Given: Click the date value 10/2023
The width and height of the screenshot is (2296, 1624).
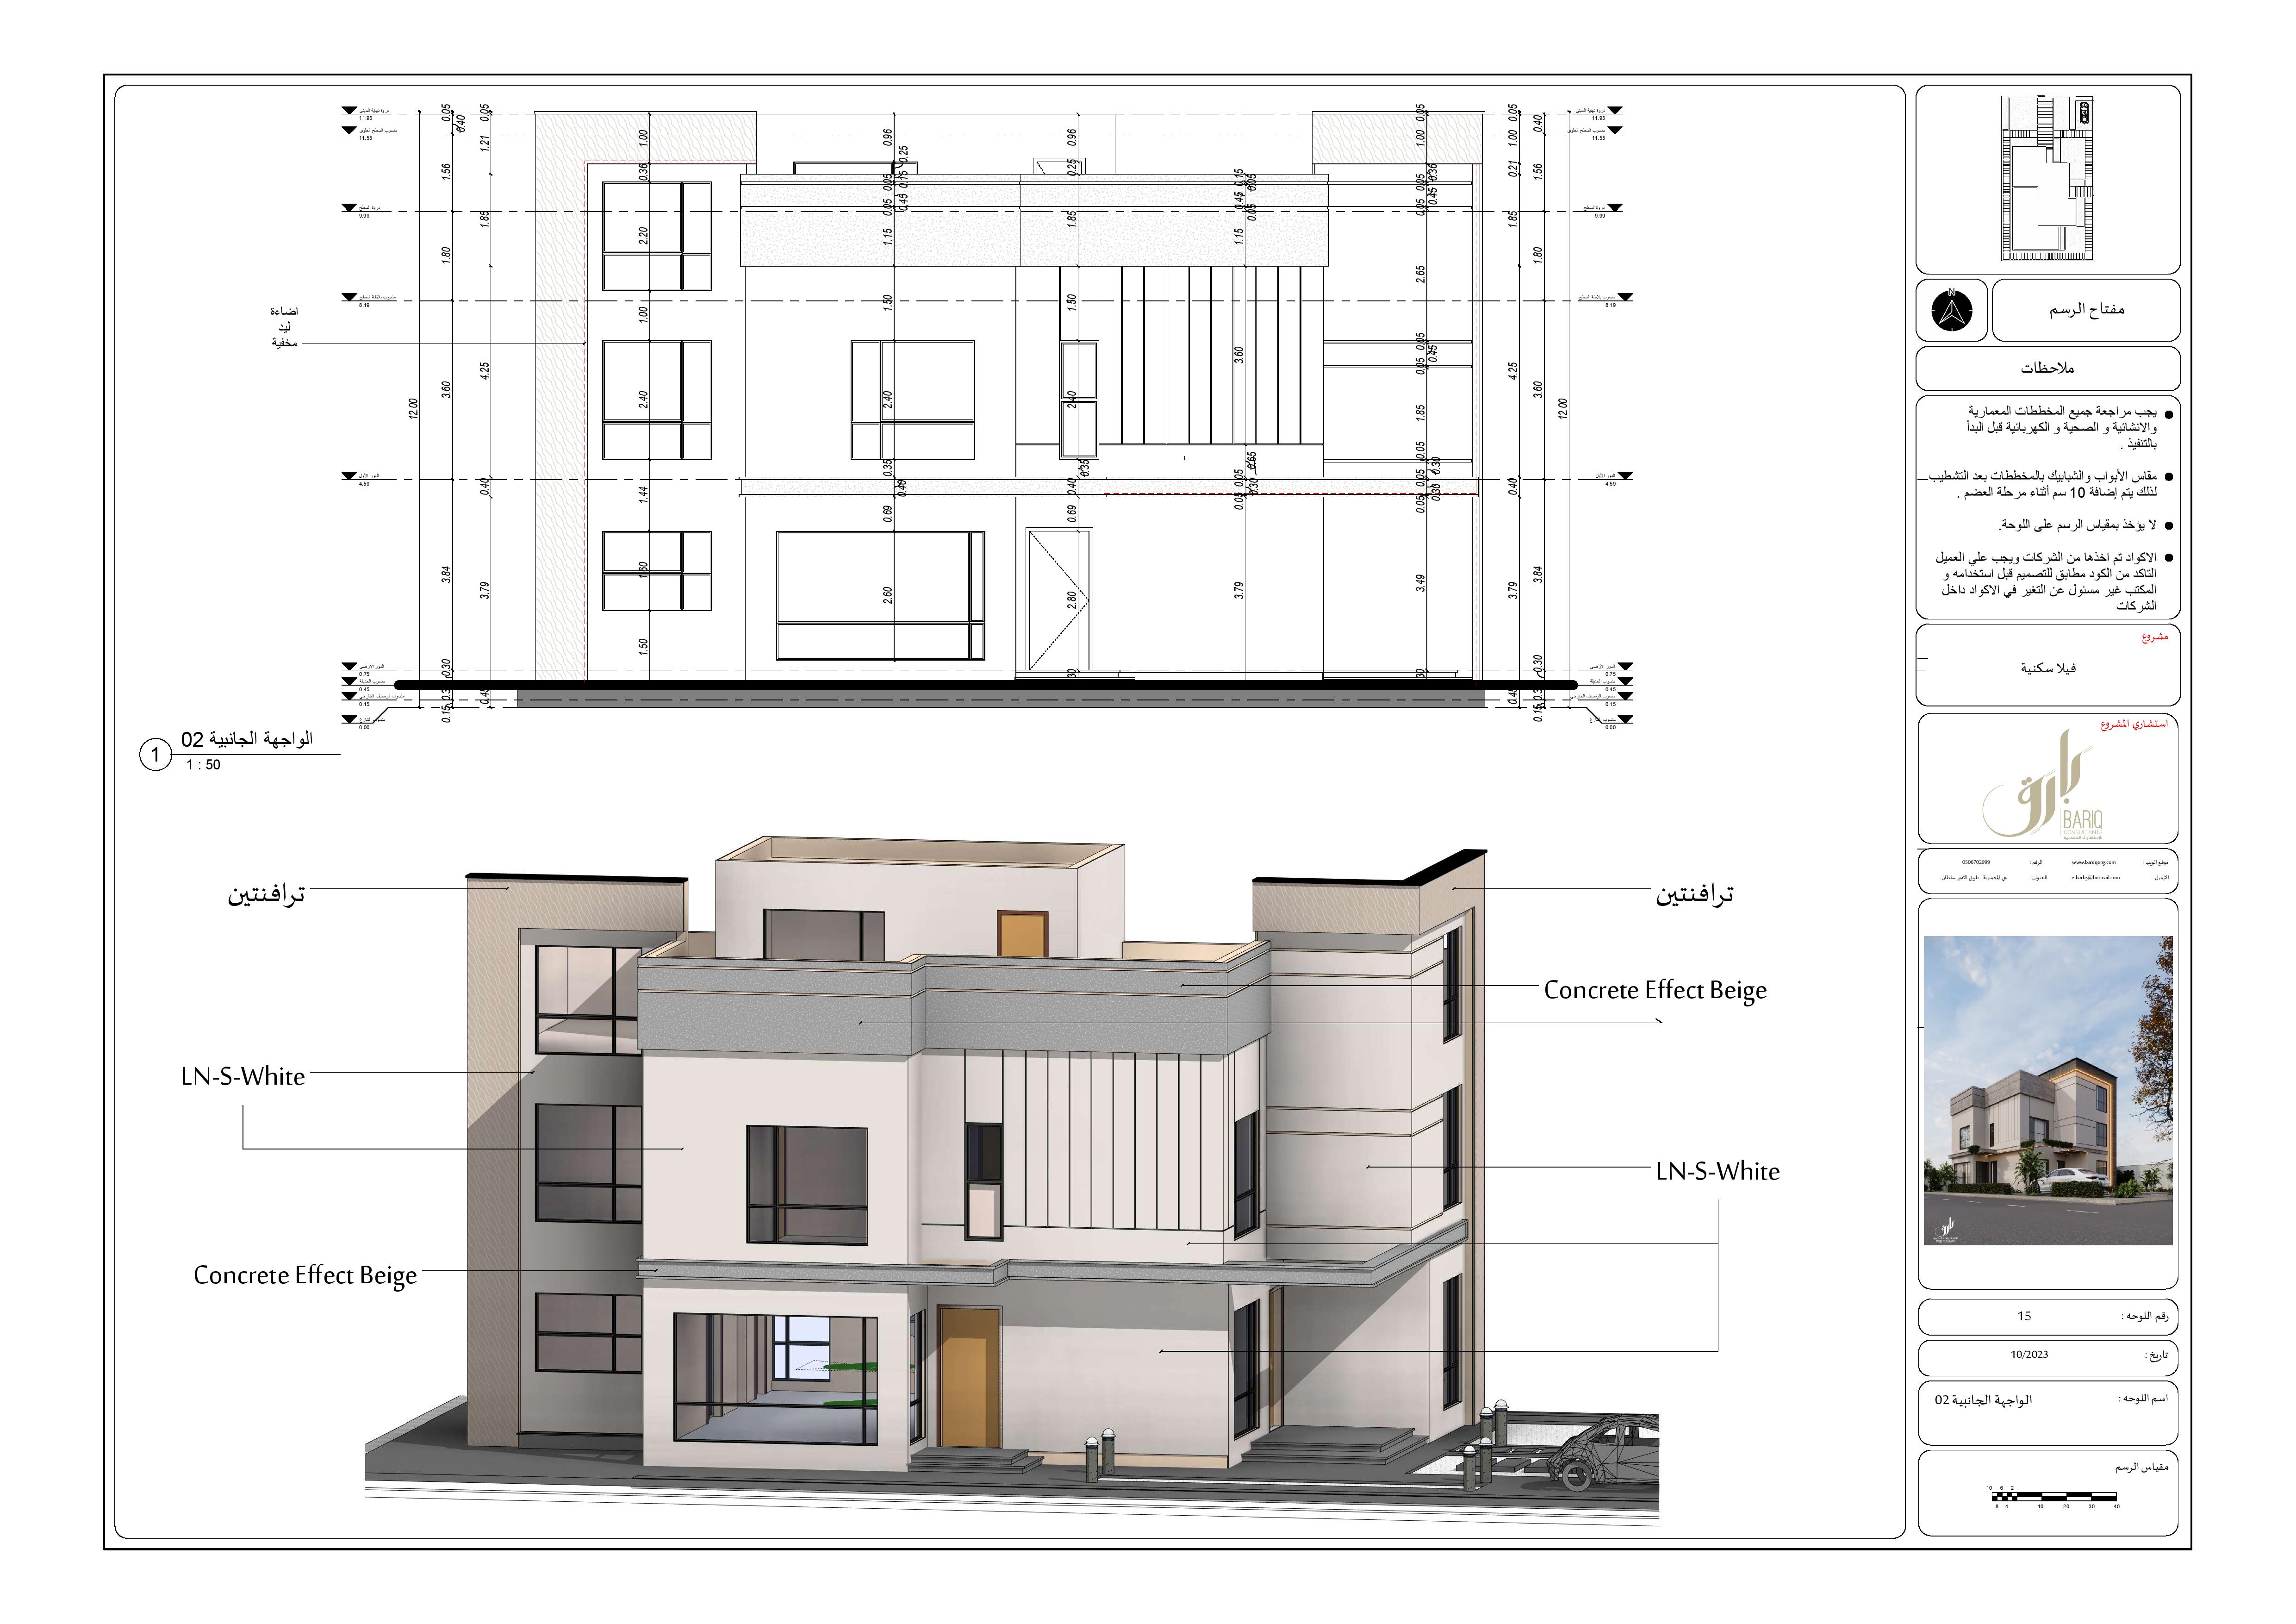Looking at the screenshot, I should pyautogui.click(x=2029, y=1355).
